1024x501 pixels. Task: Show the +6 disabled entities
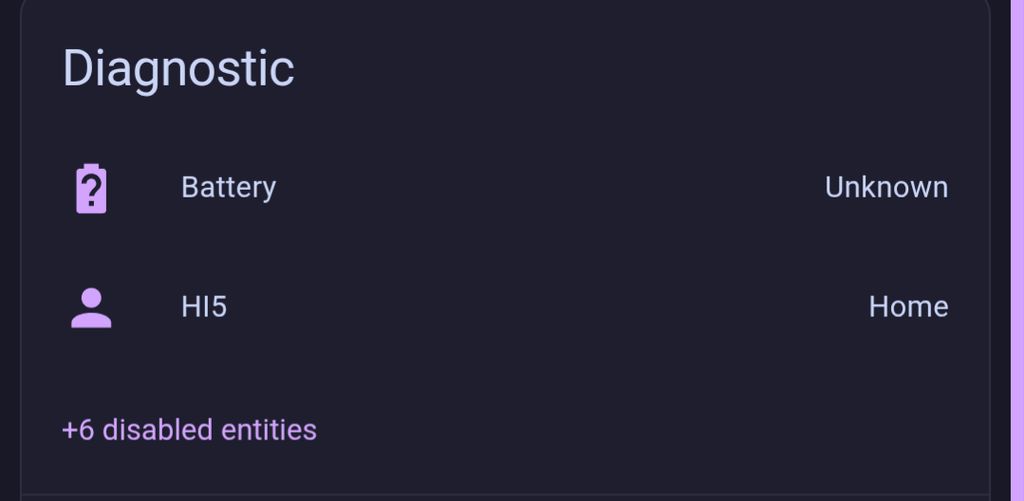click(189, 430)
